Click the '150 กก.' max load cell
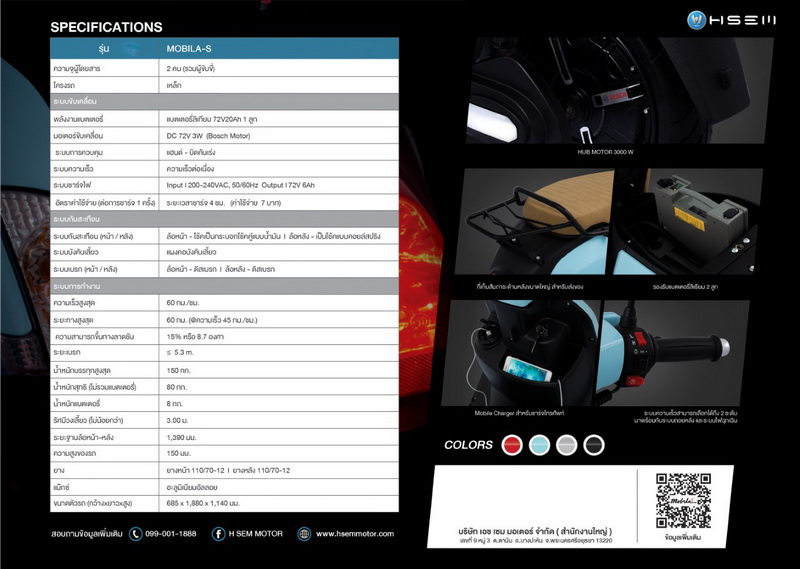The image size is (800, 569). click(x=279, y=370)
